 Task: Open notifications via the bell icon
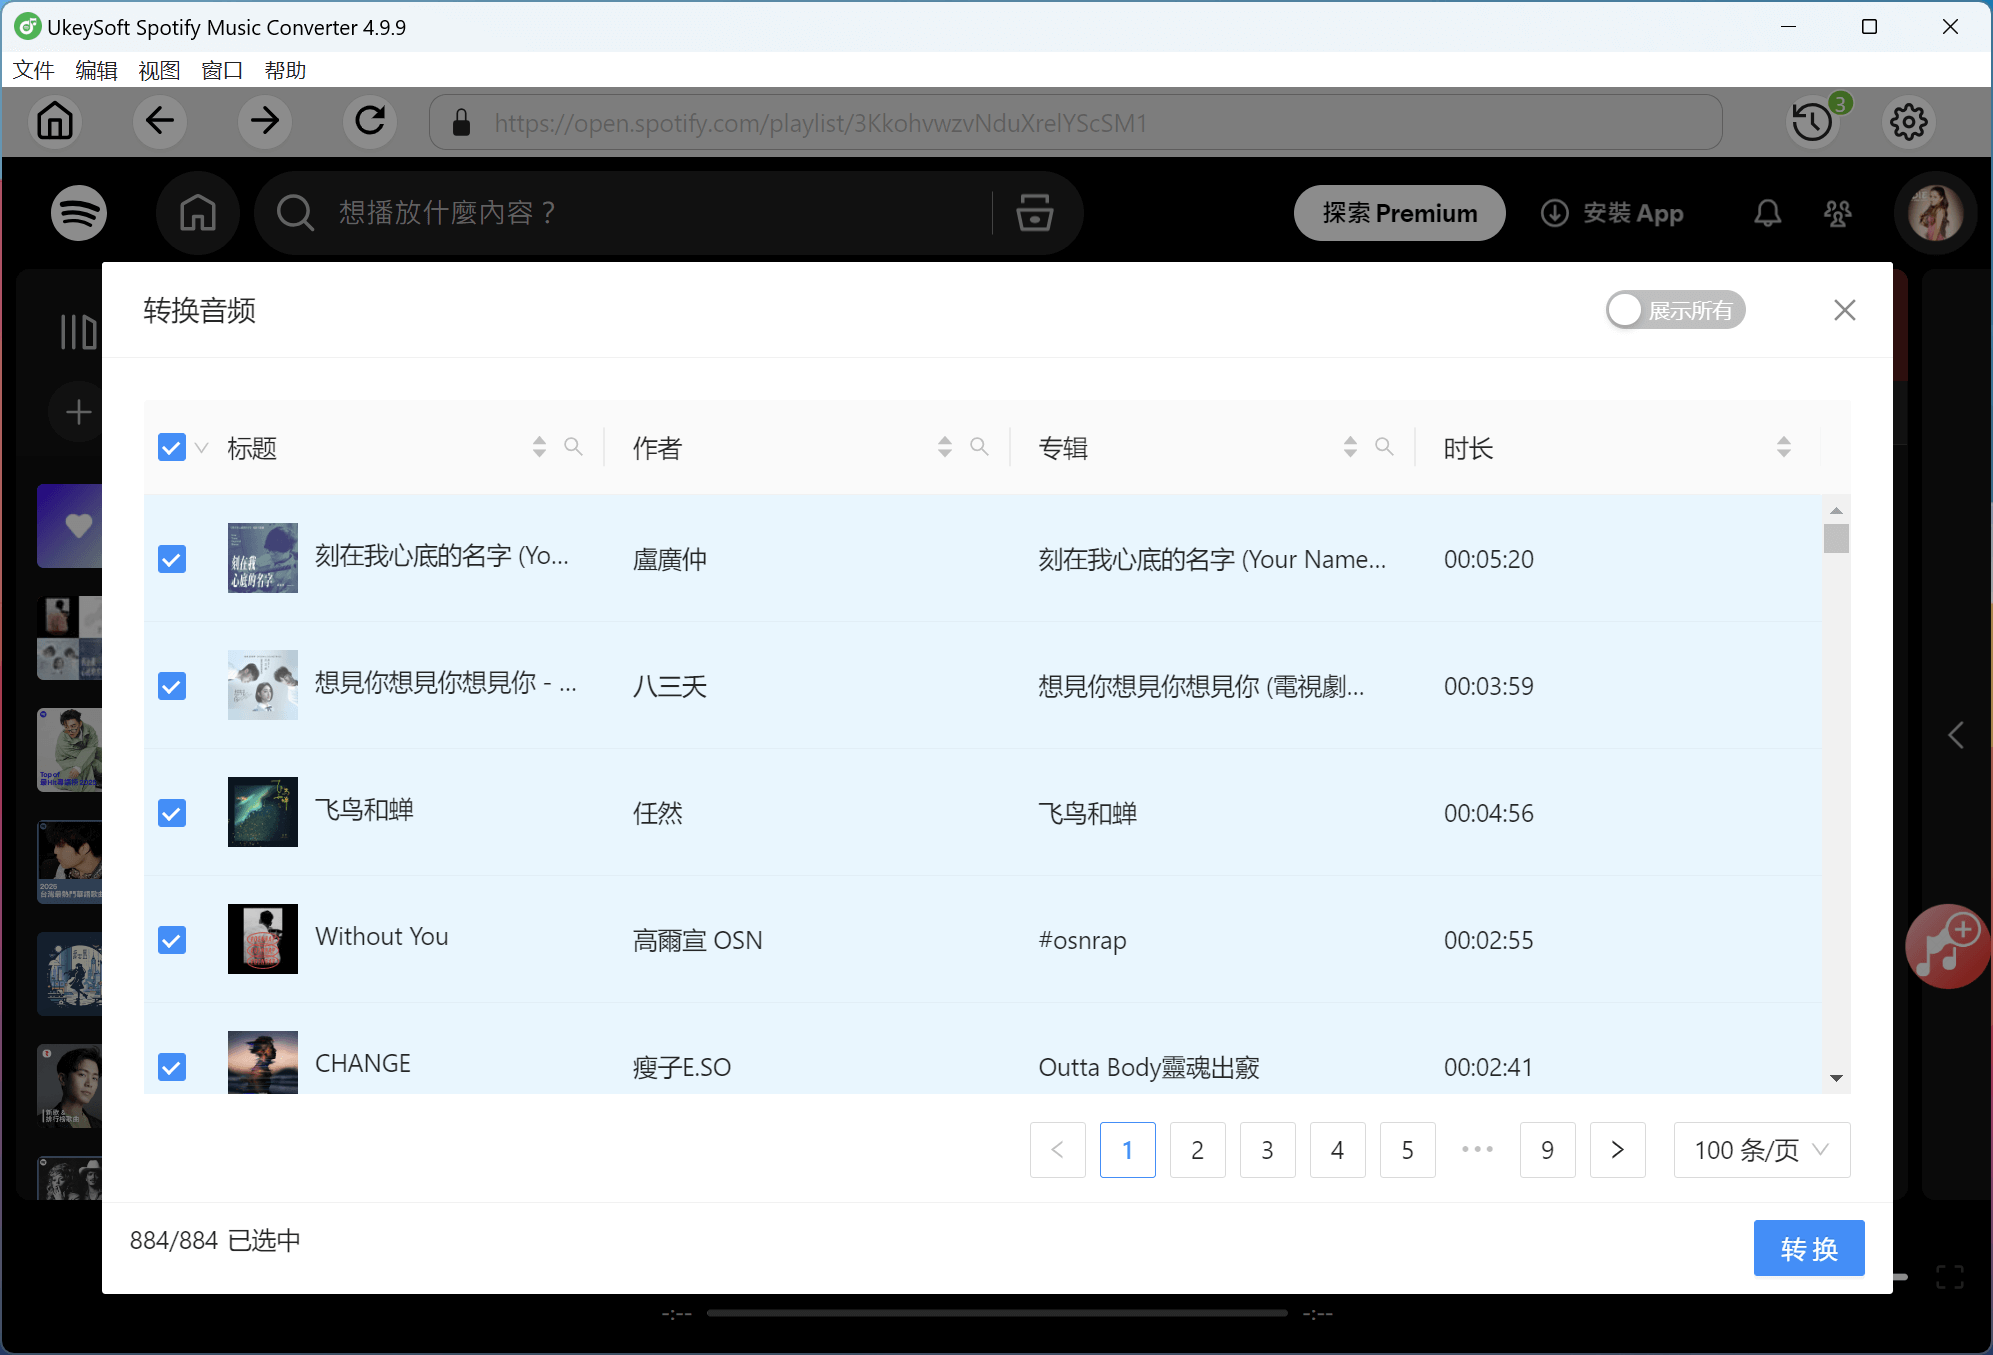pyautogui.click(x=1767, y=212)
